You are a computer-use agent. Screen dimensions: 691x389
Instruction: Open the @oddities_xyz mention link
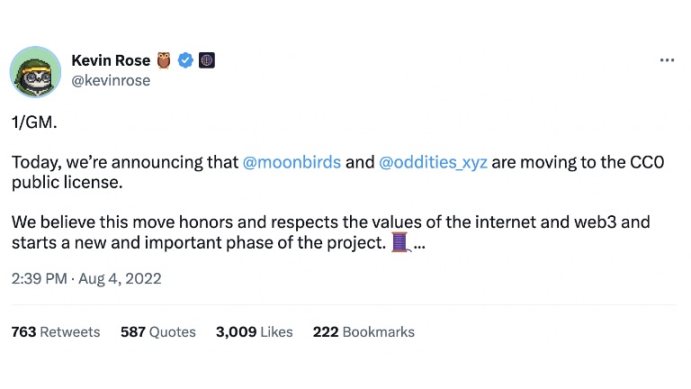433,162
